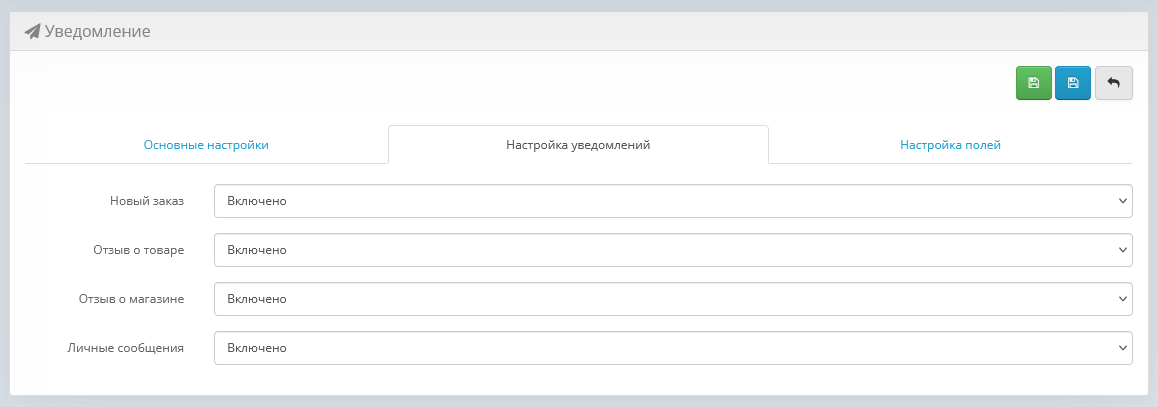Click the paper plane icon in header
The image size is (1158, 407).
point(32,31)
